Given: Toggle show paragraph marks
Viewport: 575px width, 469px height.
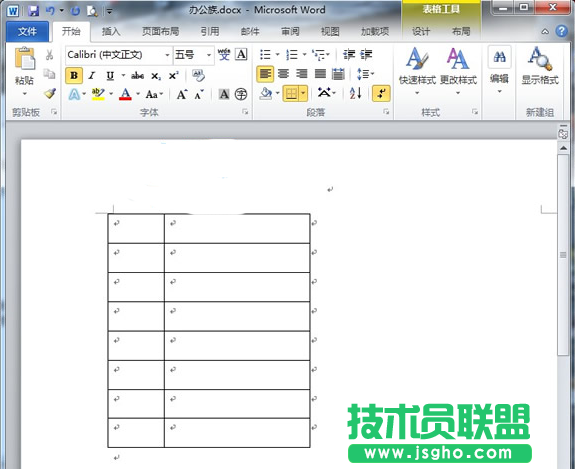Looking at the screenshot, I should click(381, 94).
